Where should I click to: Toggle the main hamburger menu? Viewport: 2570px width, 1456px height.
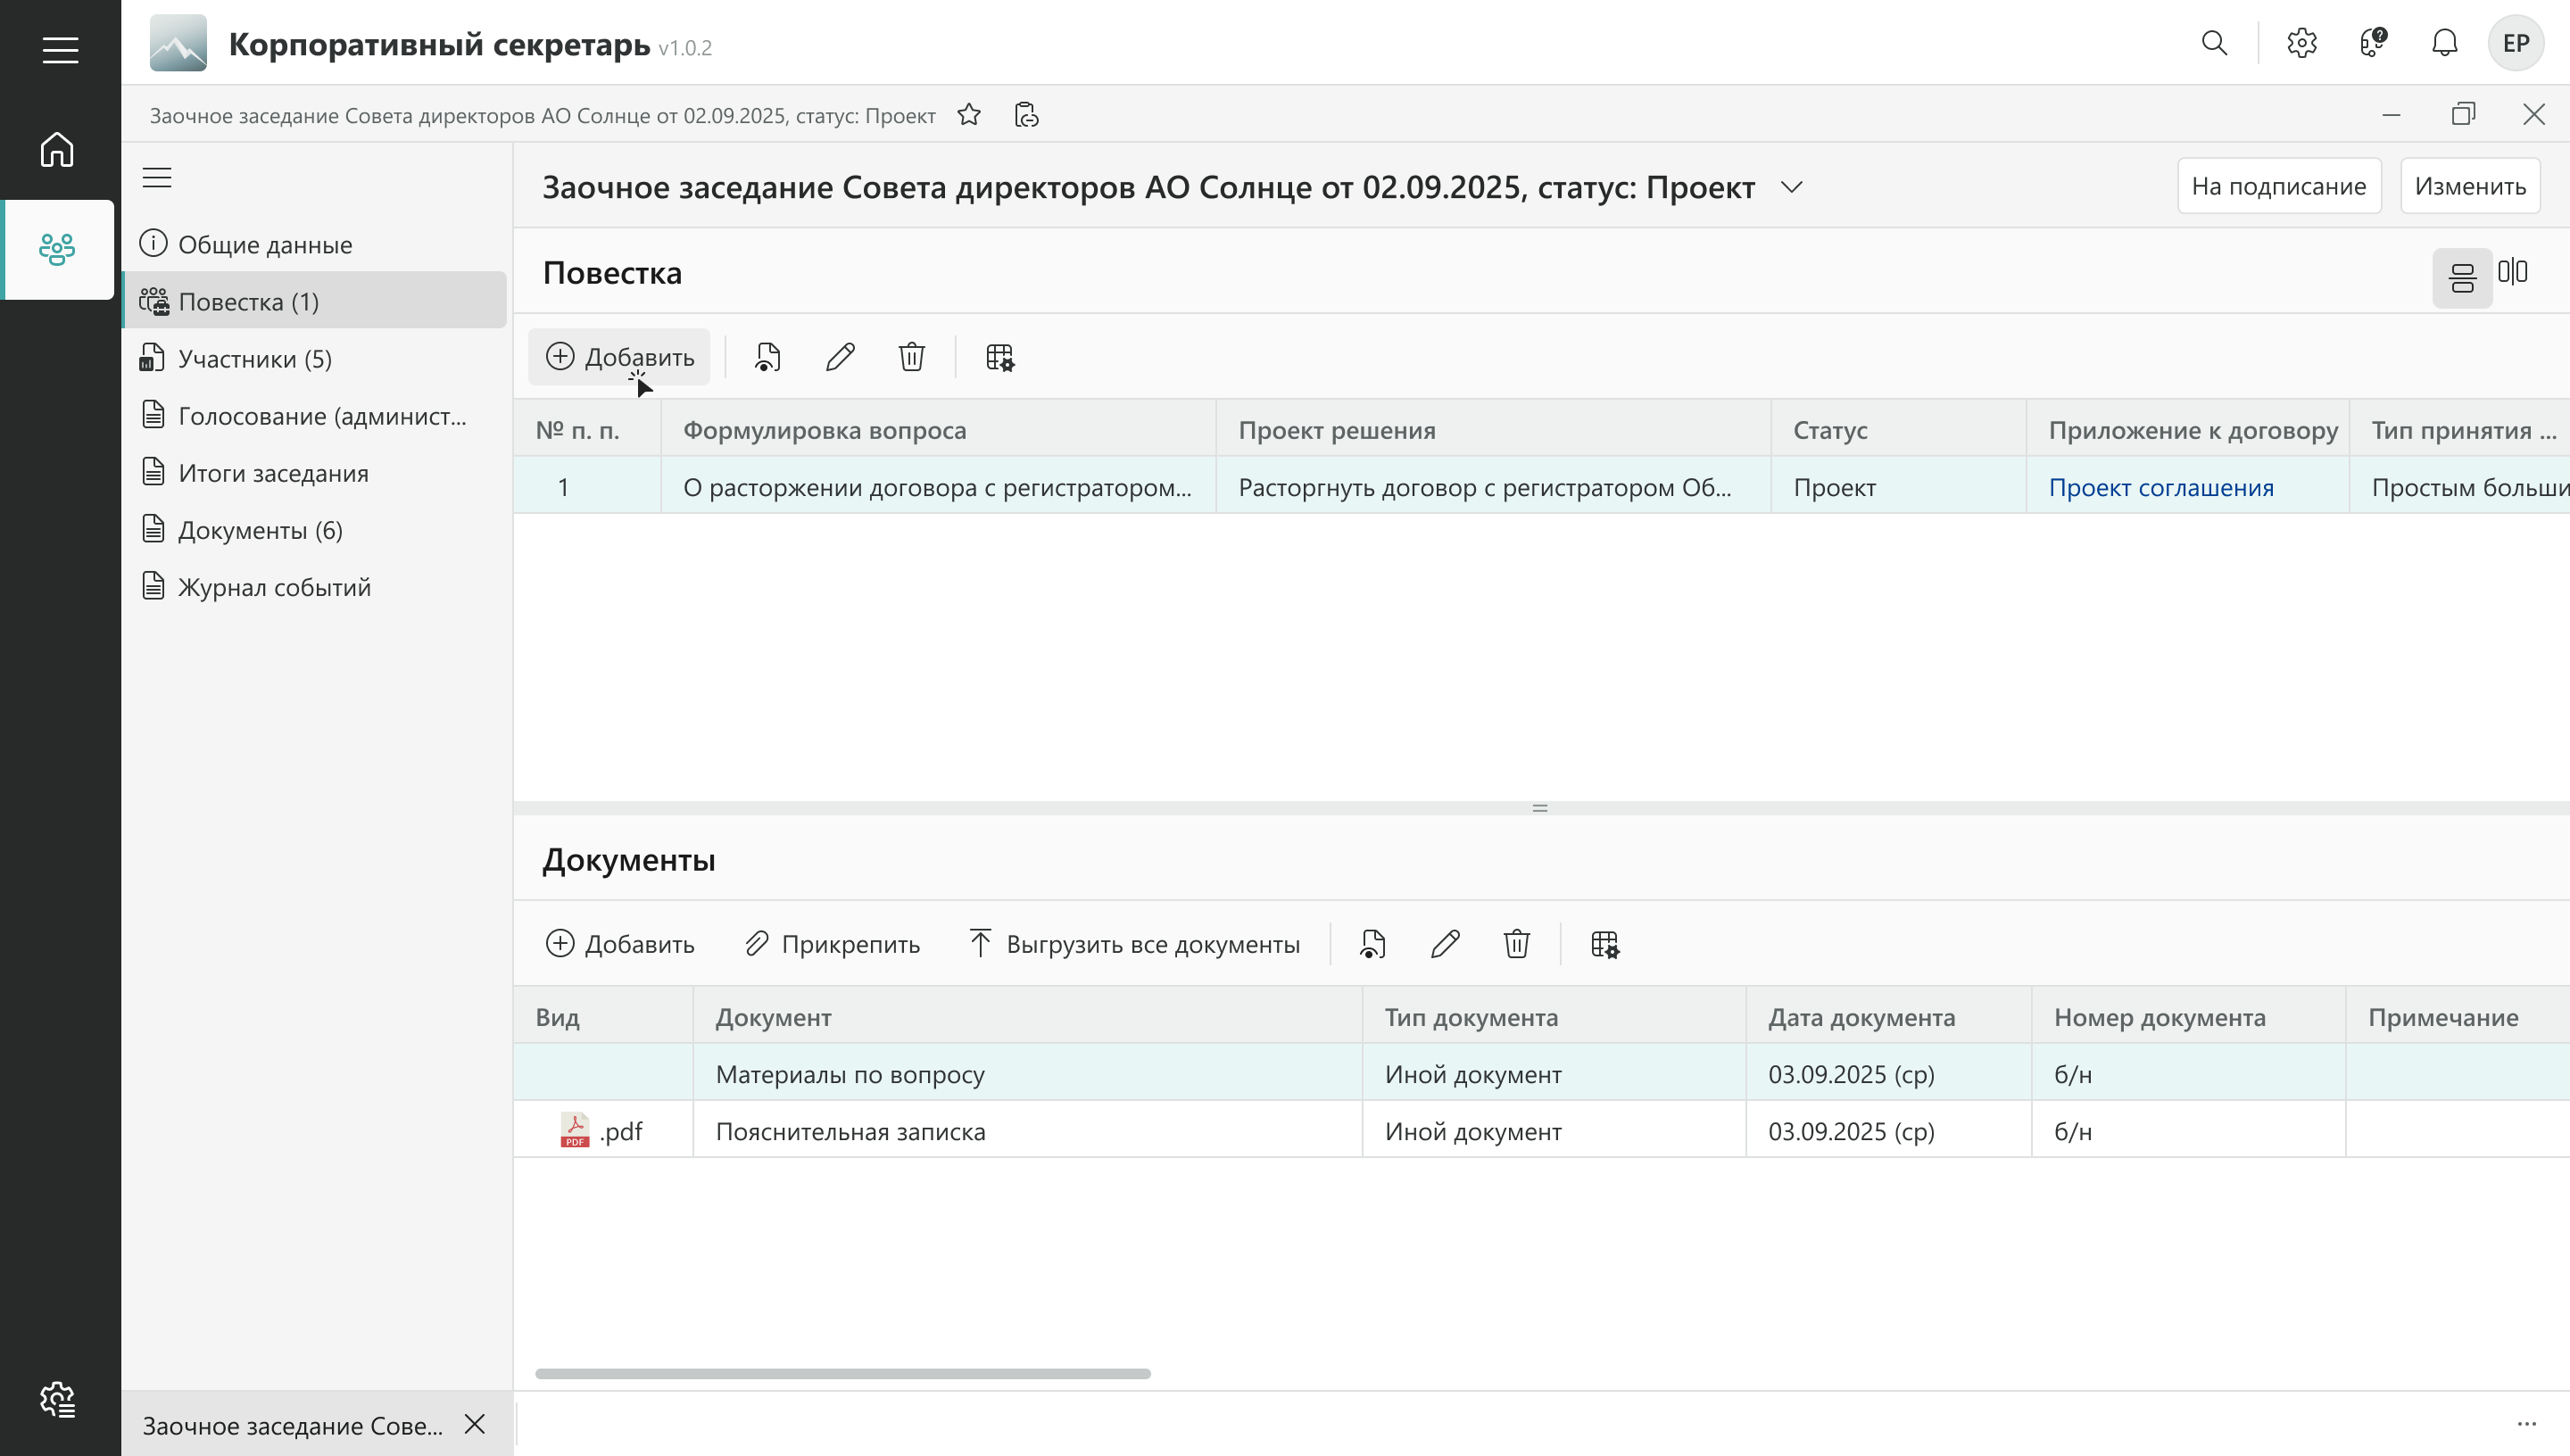coord(60,50)
